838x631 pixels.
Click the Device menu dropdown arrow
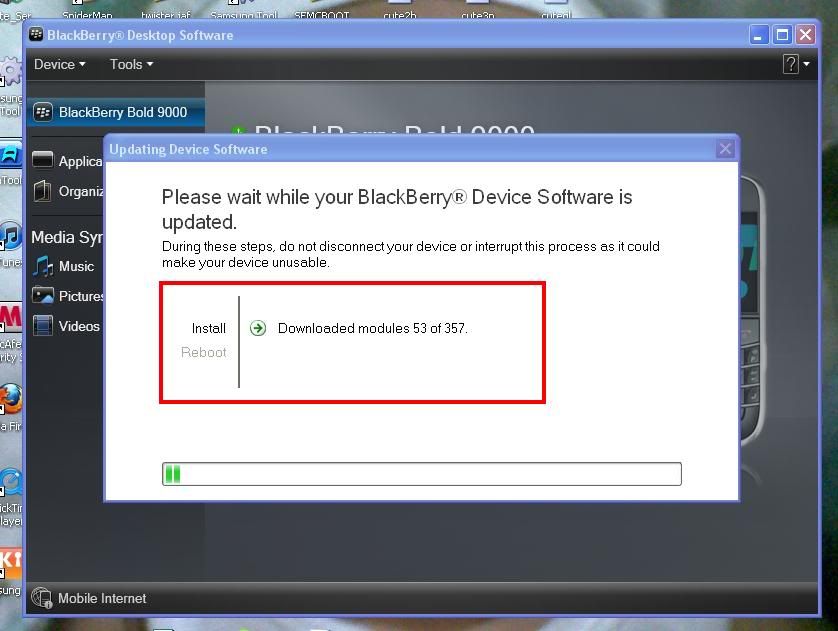click(x=82, y=64)
